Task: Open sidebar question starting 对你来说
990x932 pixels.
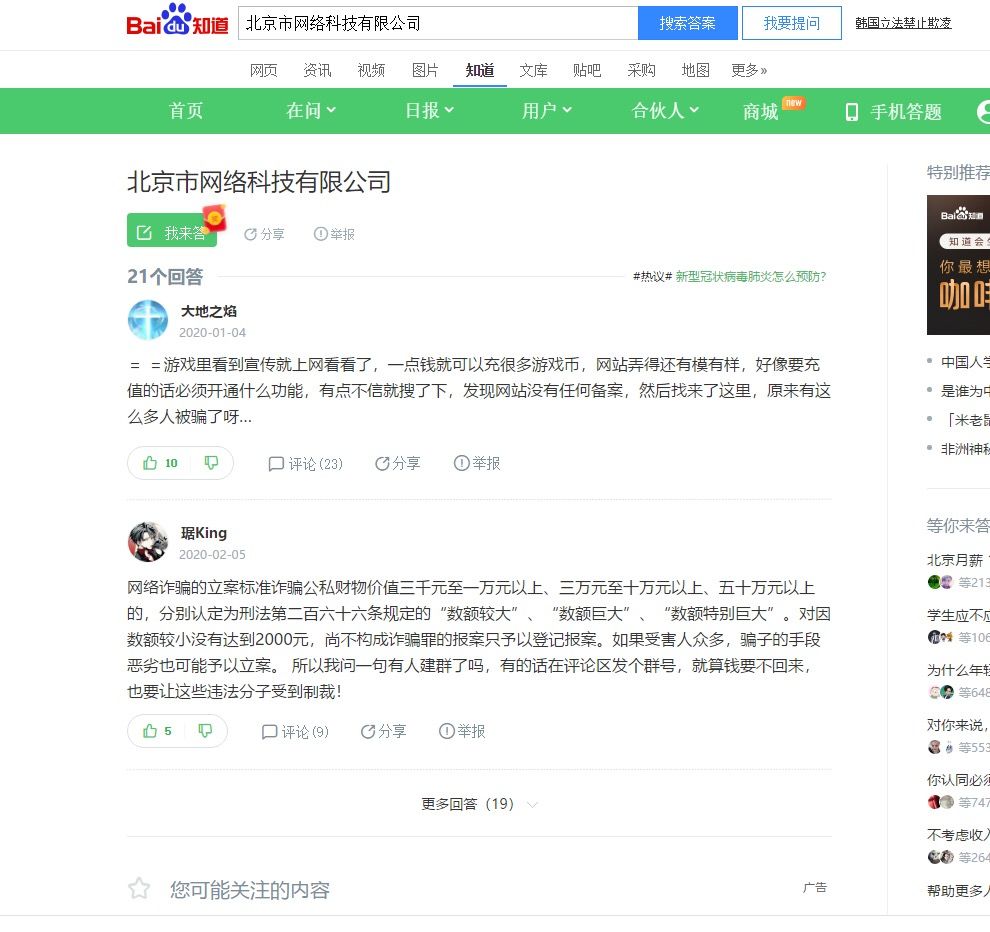Action: (x=958, y=725)
